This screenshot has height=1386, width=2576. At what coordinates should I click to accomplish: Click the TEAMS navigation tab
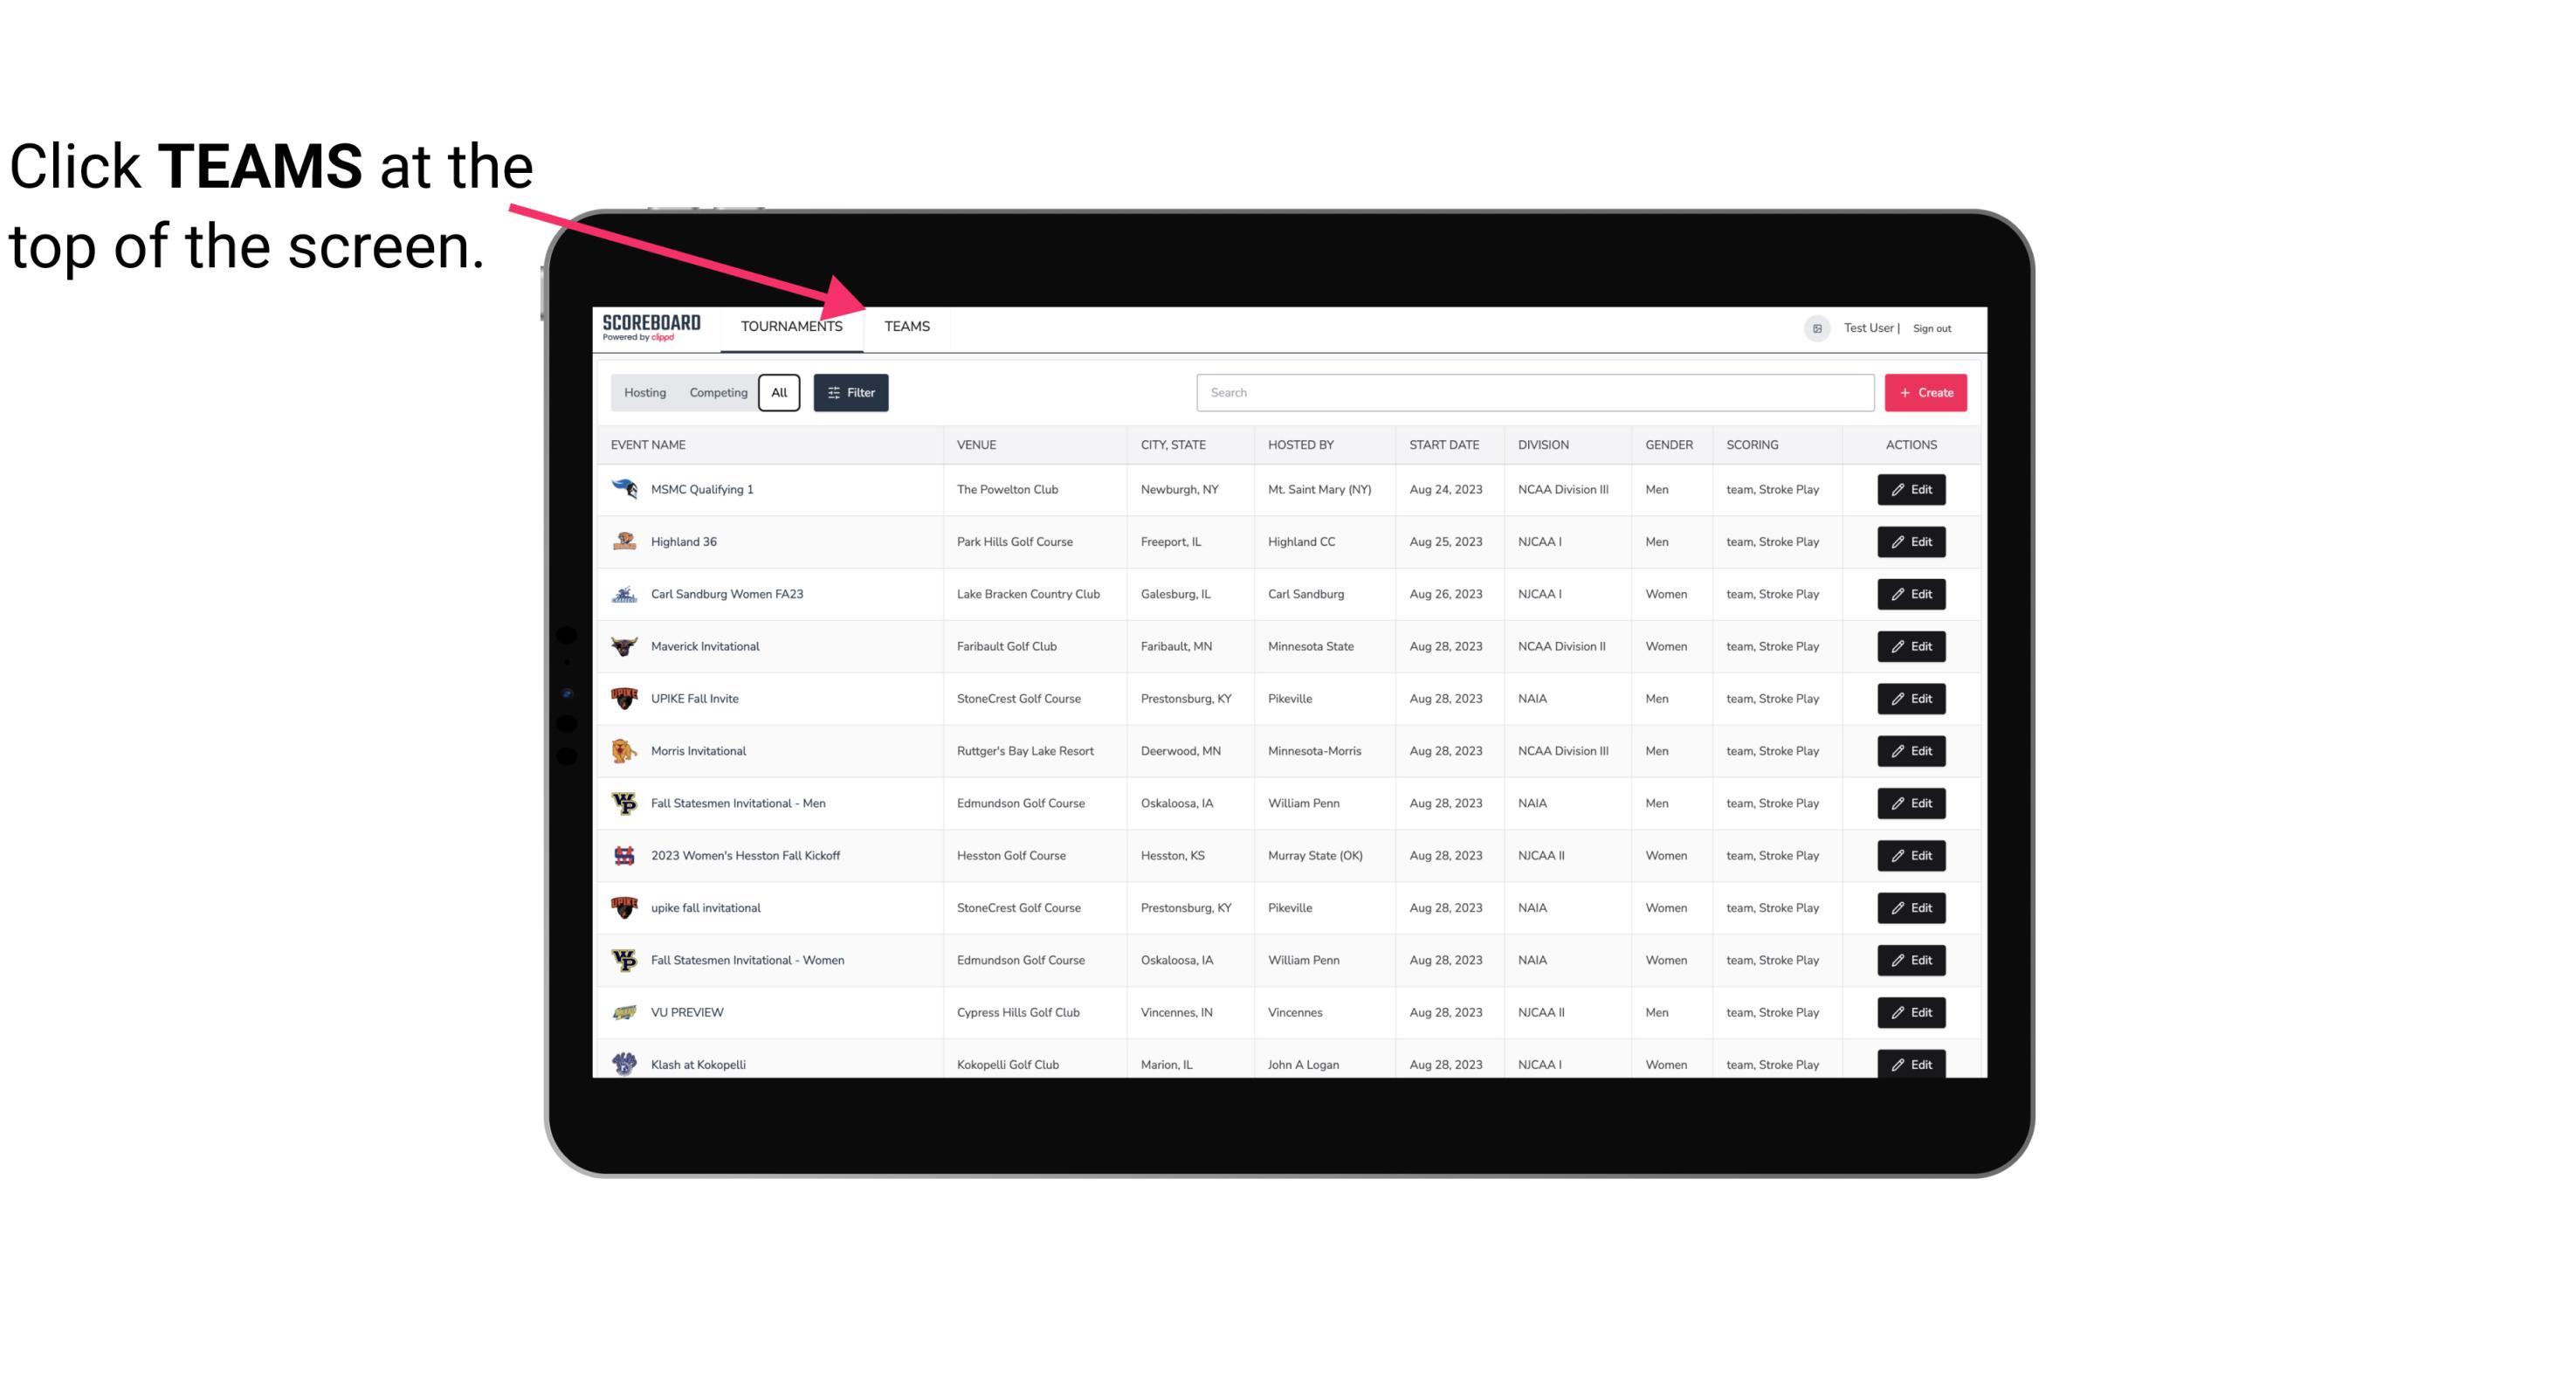906,328
